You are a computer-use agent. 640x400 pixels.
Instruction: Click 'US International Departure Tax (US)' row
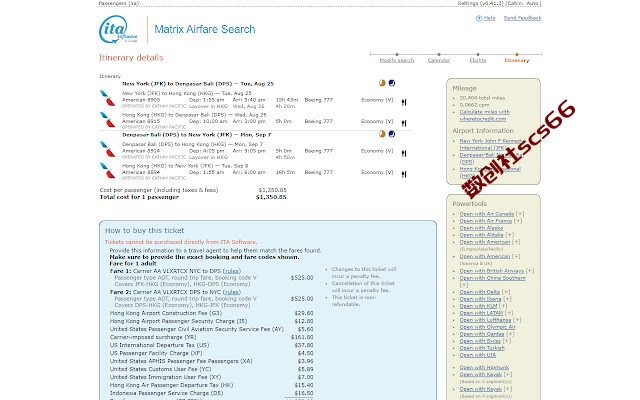[211, 345]
